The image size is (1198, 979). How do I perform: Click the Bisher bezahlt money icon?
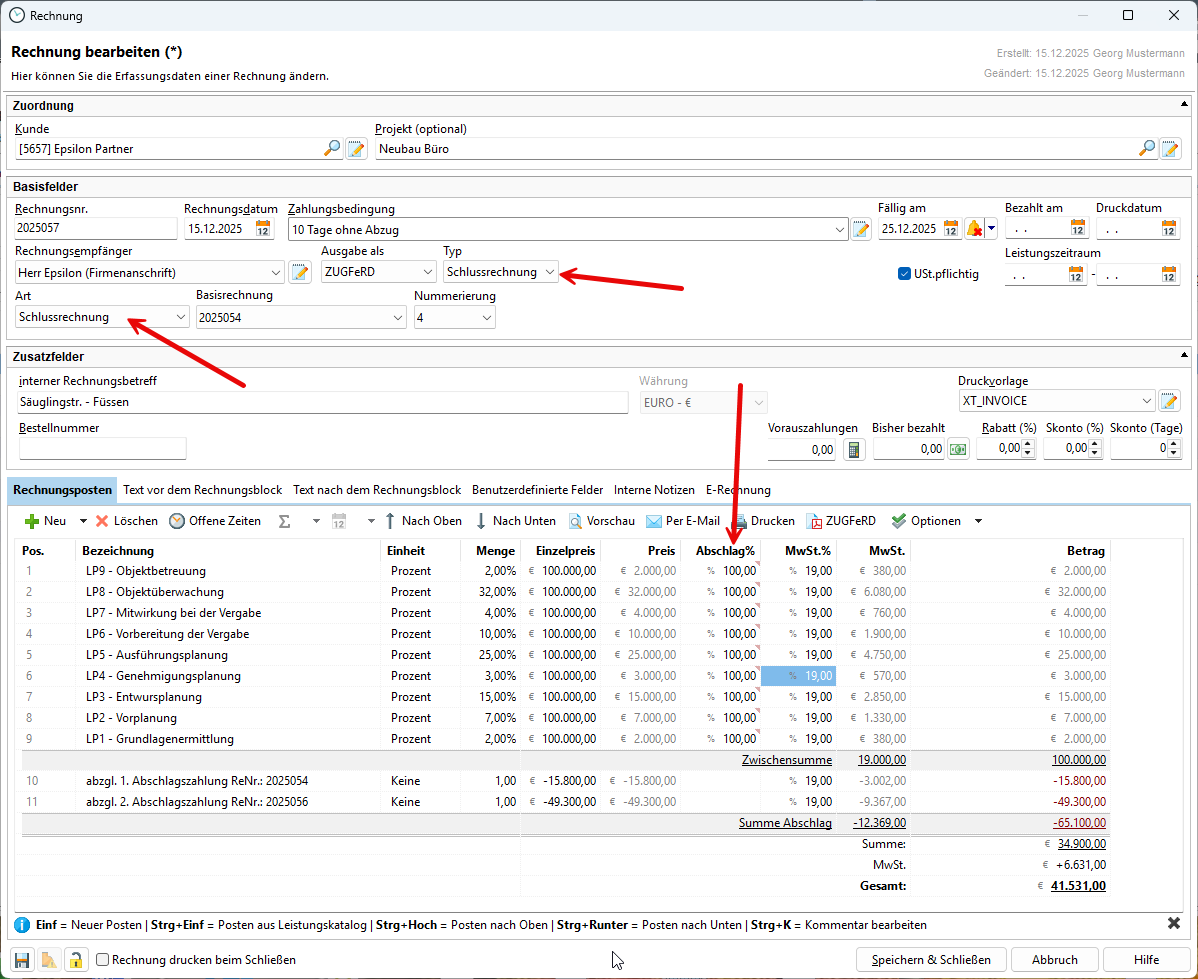(x=959, y=449)
